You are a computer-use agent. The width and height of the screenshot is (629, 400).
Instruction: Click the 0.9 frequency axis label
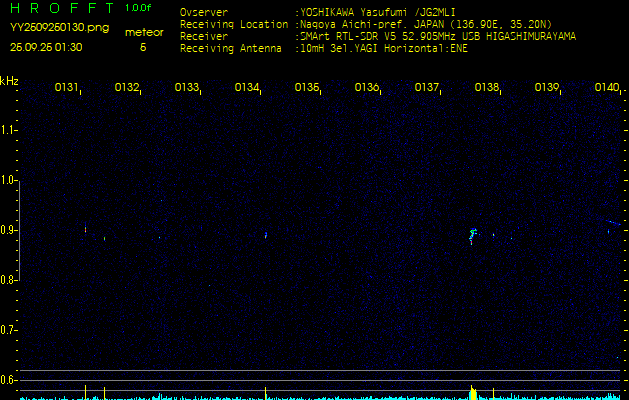point(8,230)
